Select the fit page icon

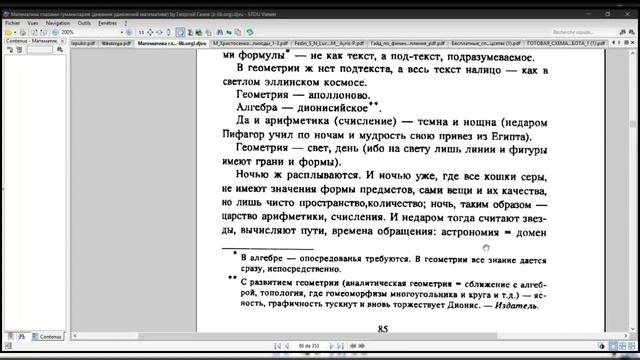click(150, 32)
